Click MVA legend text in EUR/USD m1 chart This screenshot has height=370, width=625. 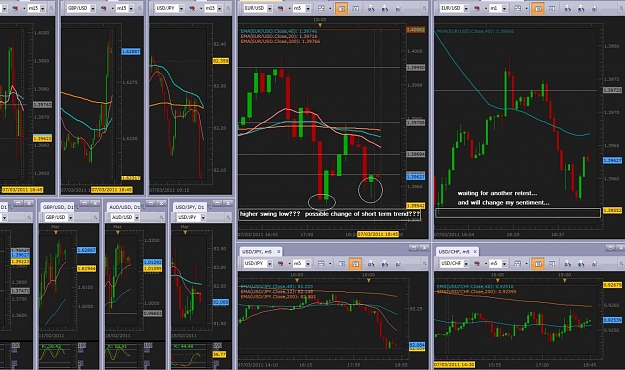pyautogui.click(x=476, y=31)
